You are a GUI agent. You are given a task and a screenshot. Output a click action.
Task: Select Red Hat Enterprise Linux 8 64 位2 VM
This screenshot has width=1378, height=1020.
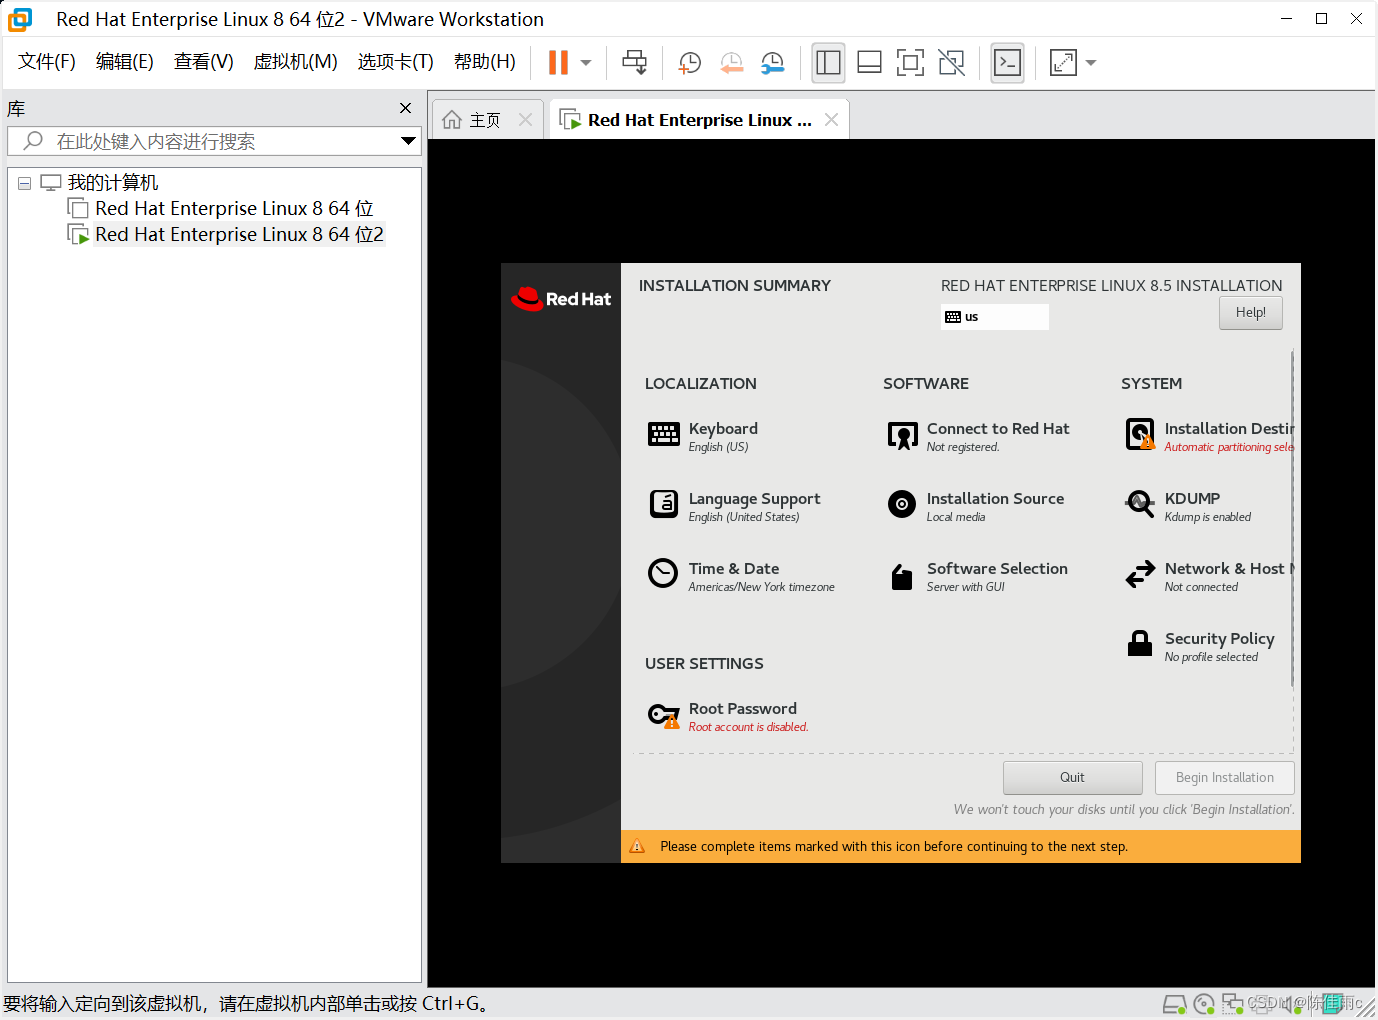(x=239, y=234)
